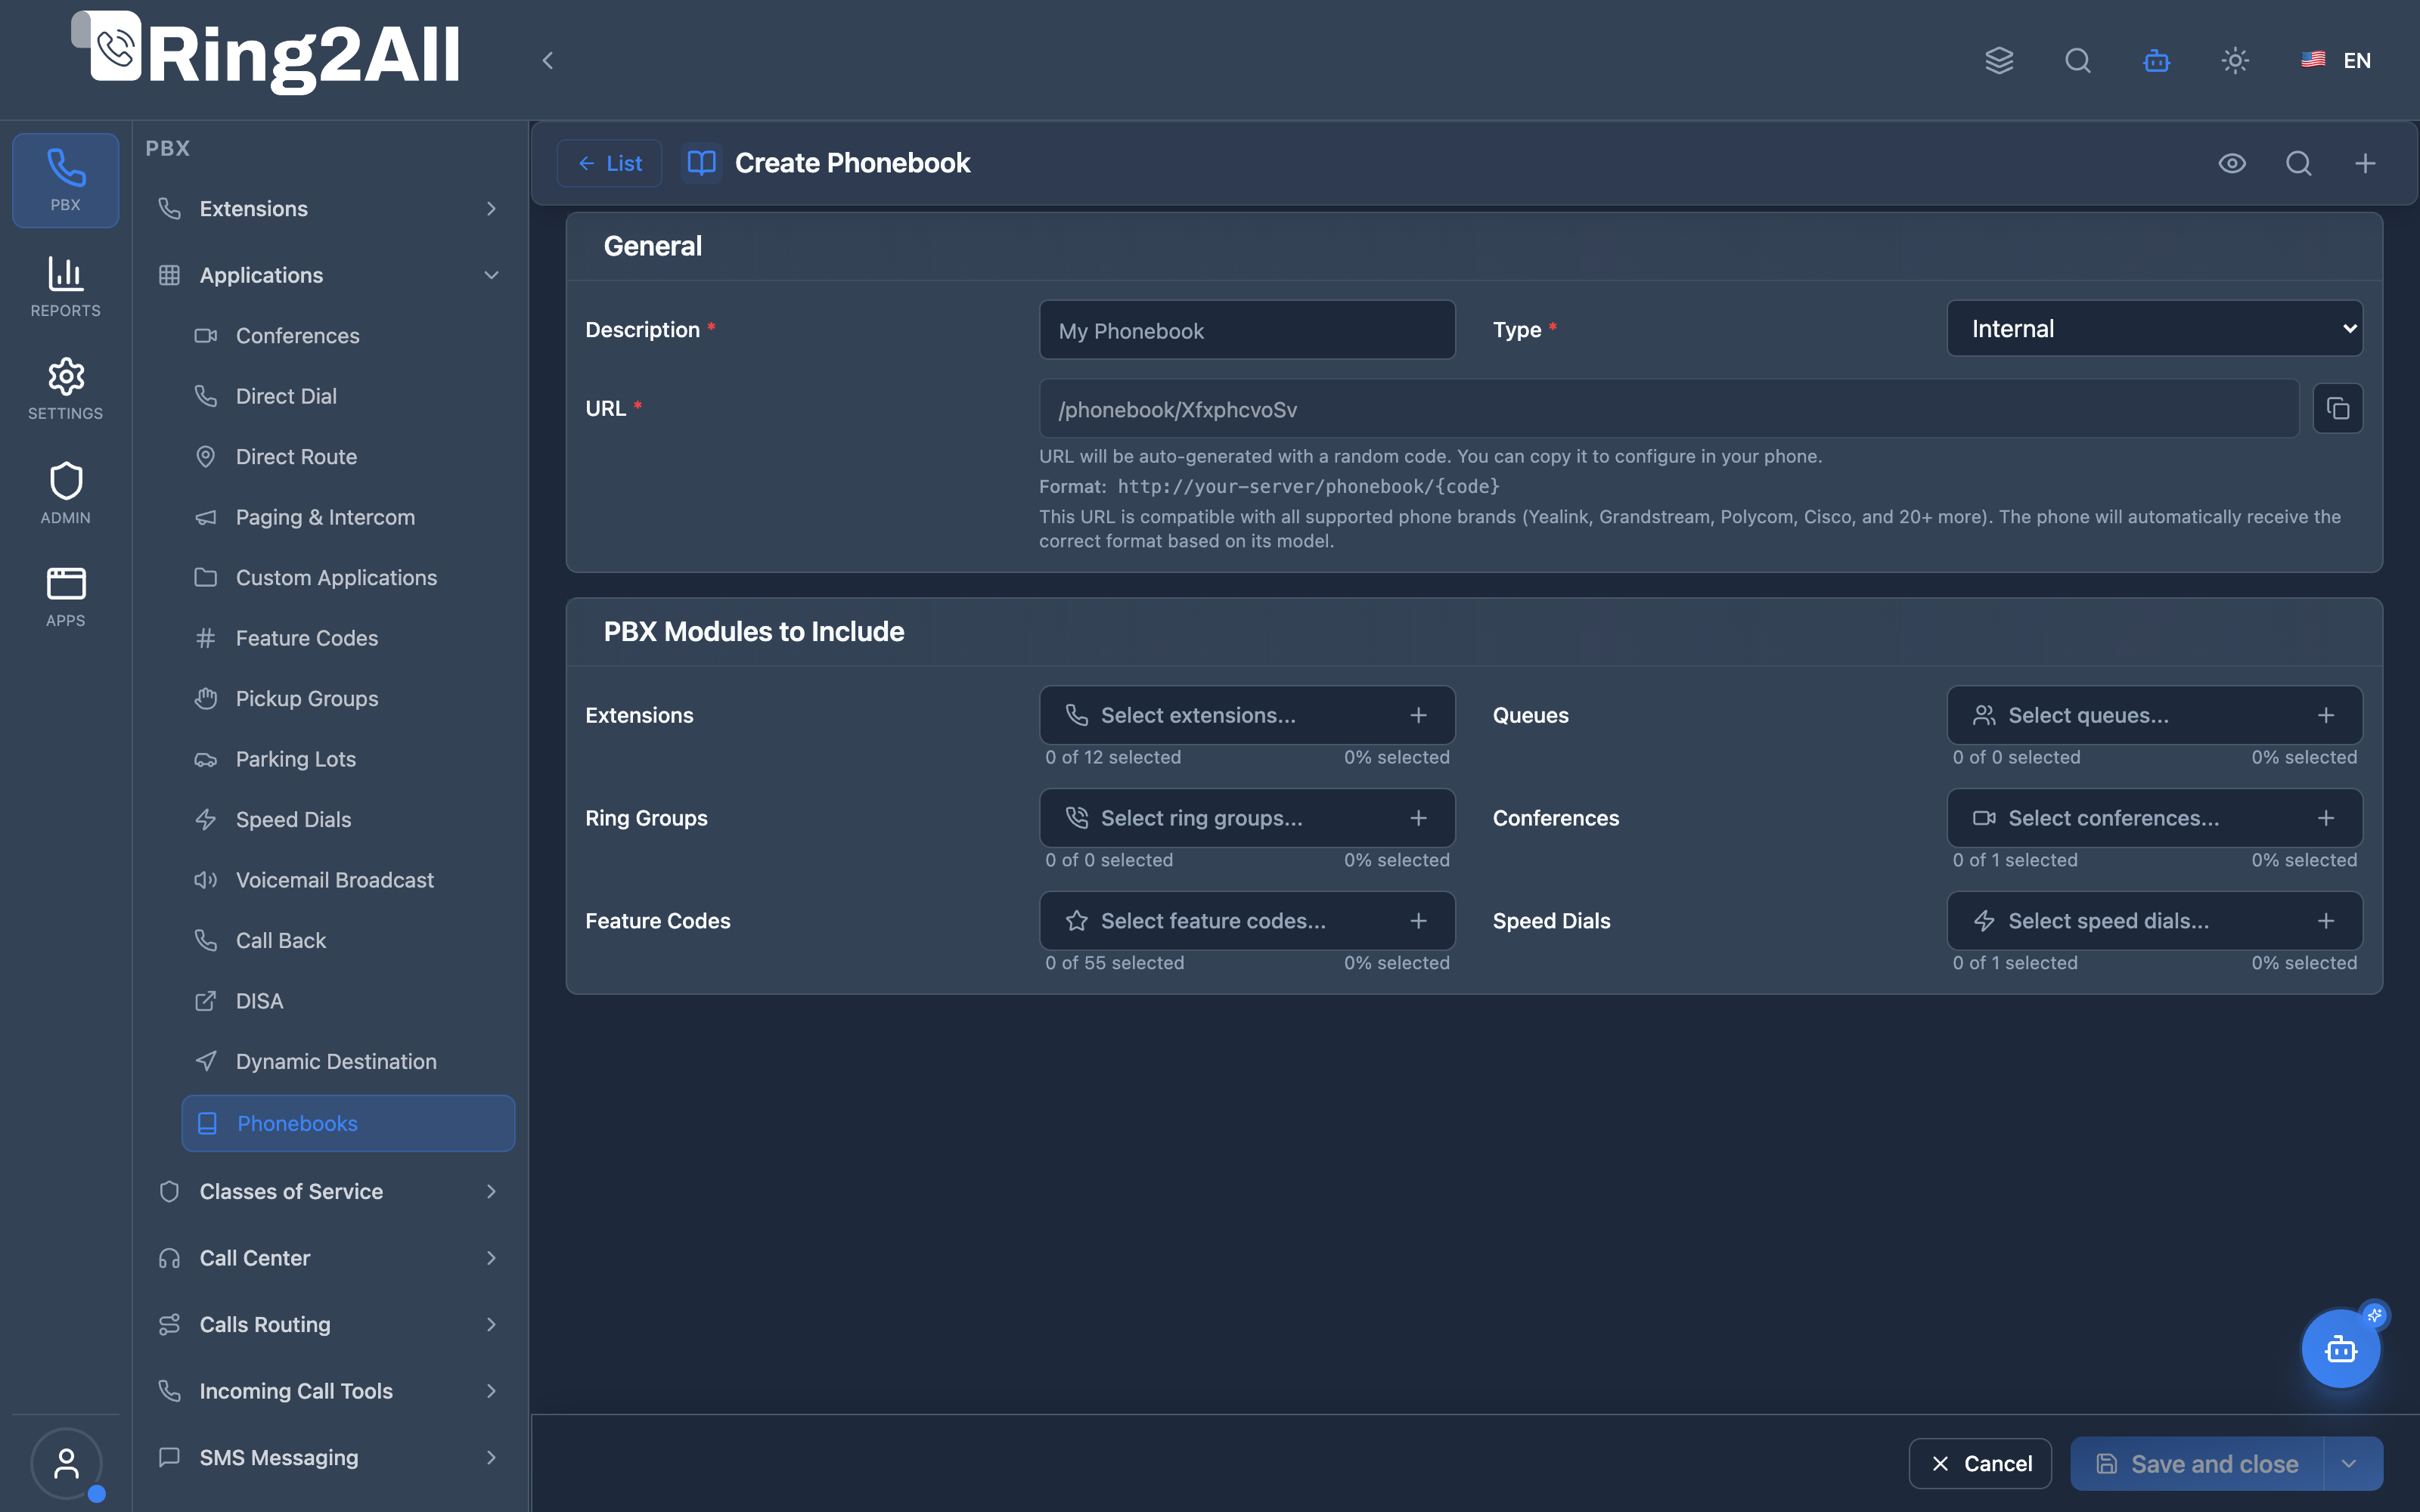2420x1512 pixels.
Task: Toggle light theme with the sun icon
Action: tap(2235, 60)
